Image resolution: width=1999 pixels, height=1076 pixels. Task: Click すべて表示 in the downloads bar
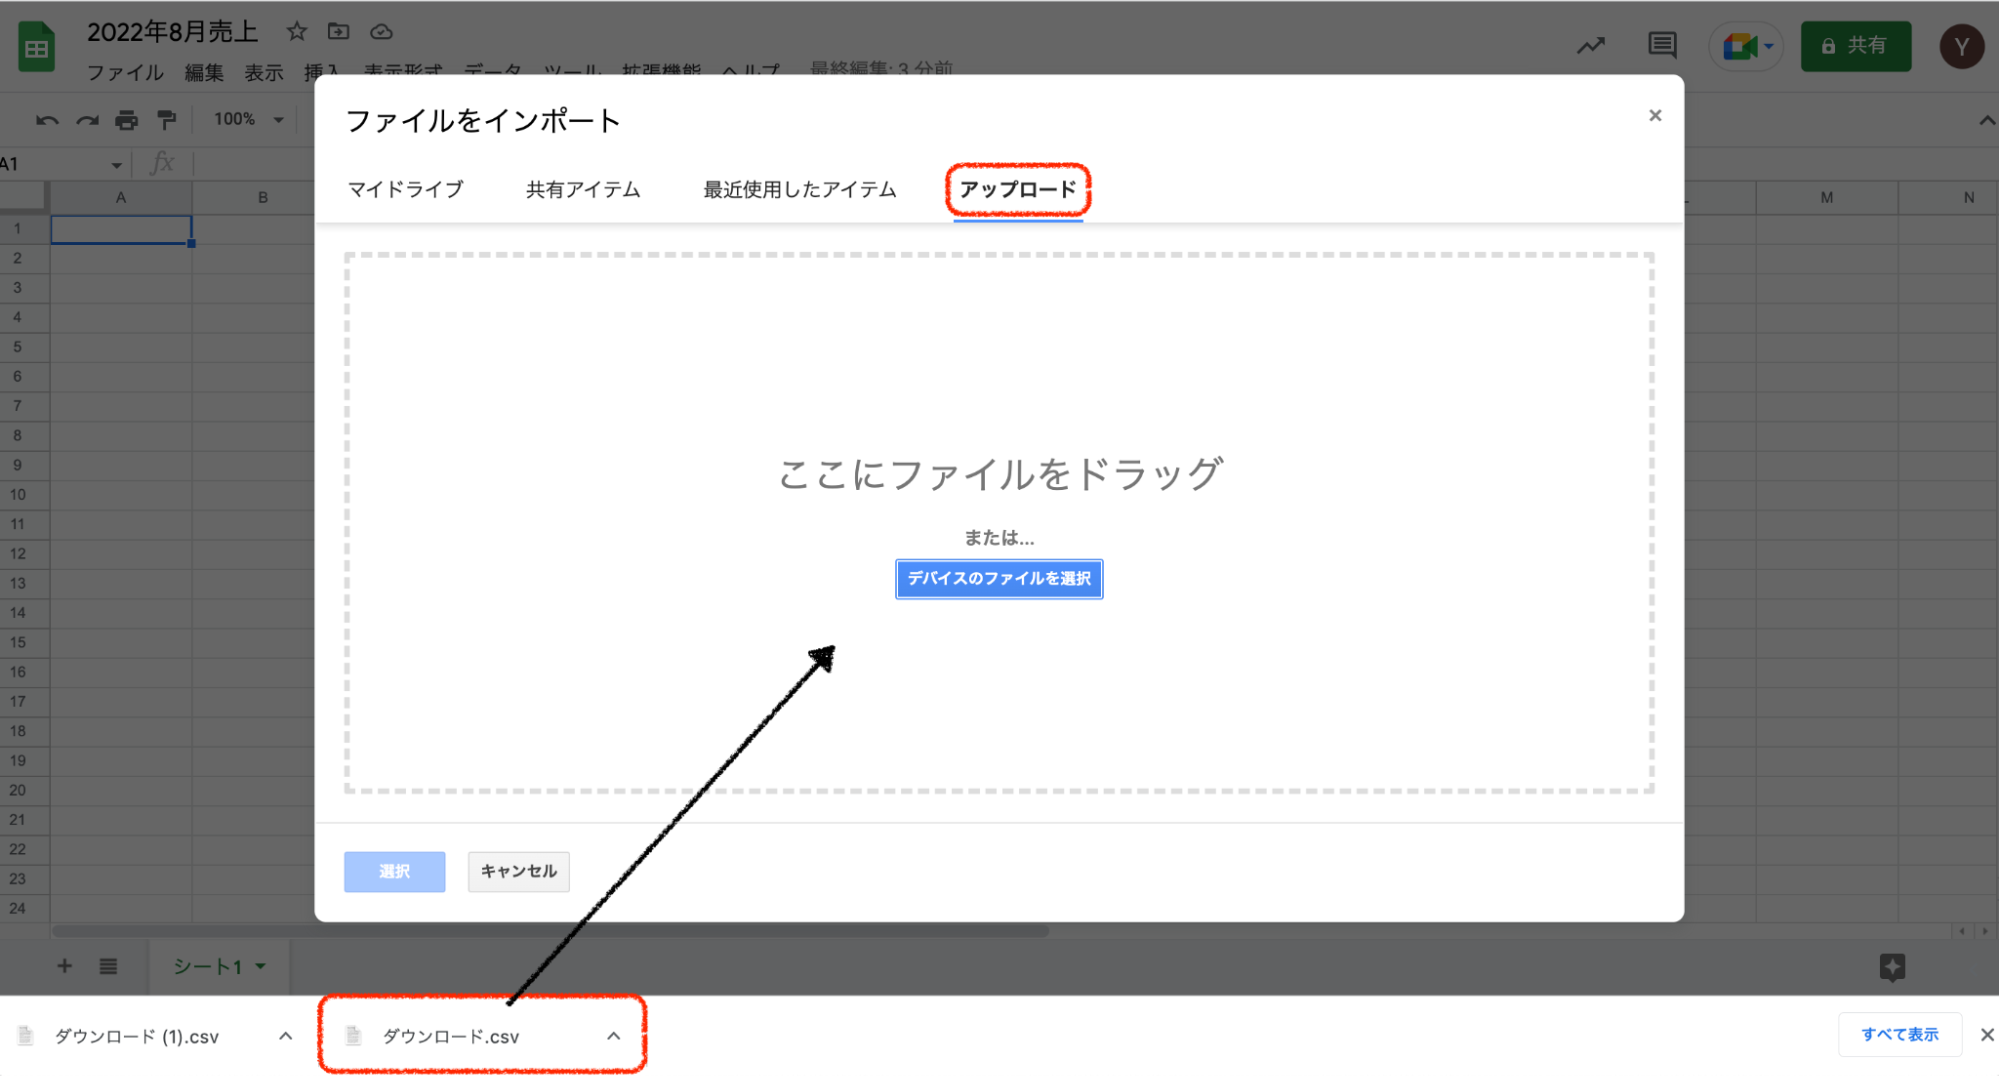pos(1899,1035)
